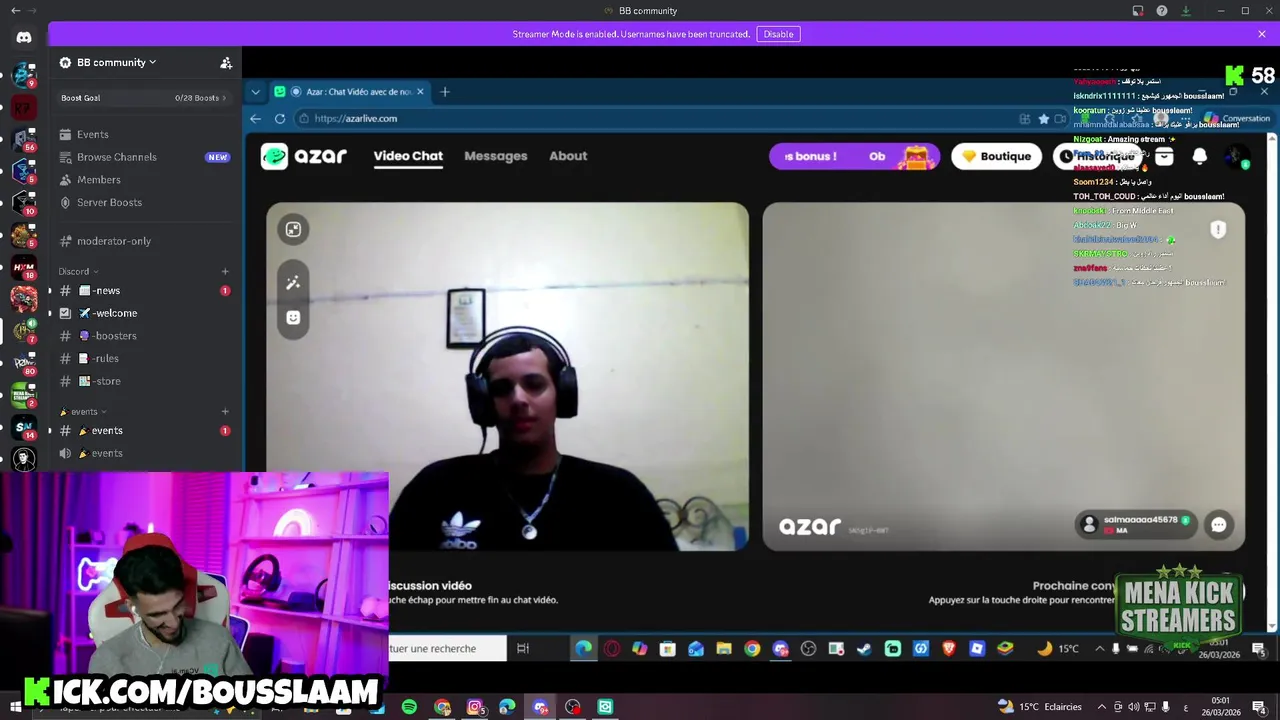1280x720 pixels.
Task: Open the -store channel
Action: [x=144, y=381]
